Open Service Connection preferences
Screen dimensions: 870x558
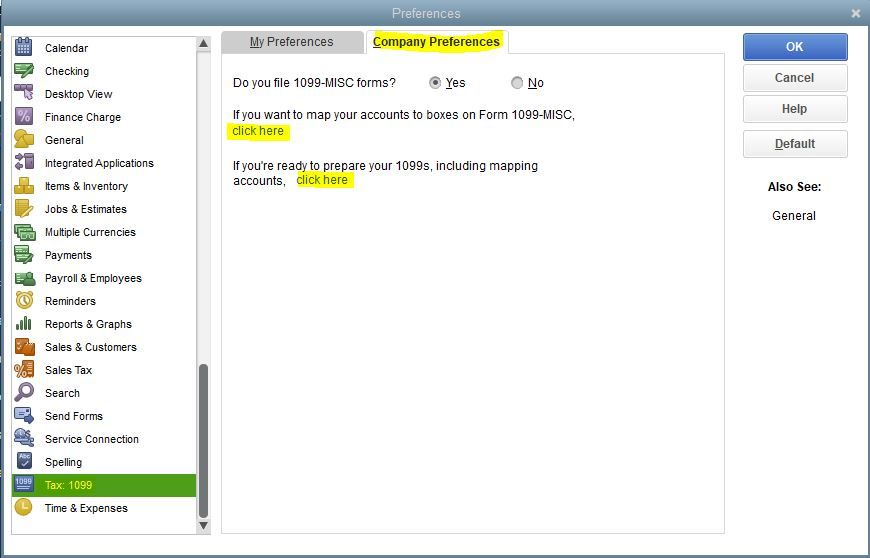[104, 439]
